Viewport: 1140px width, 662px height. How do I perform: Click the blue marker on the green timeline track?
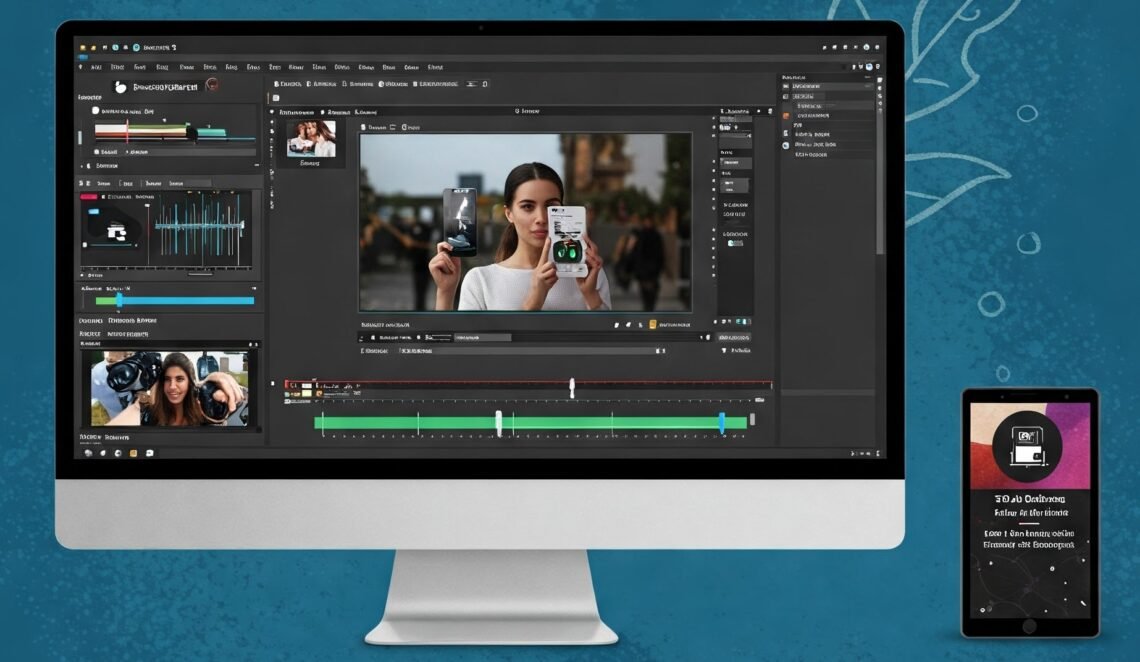(x=722, y=423)
